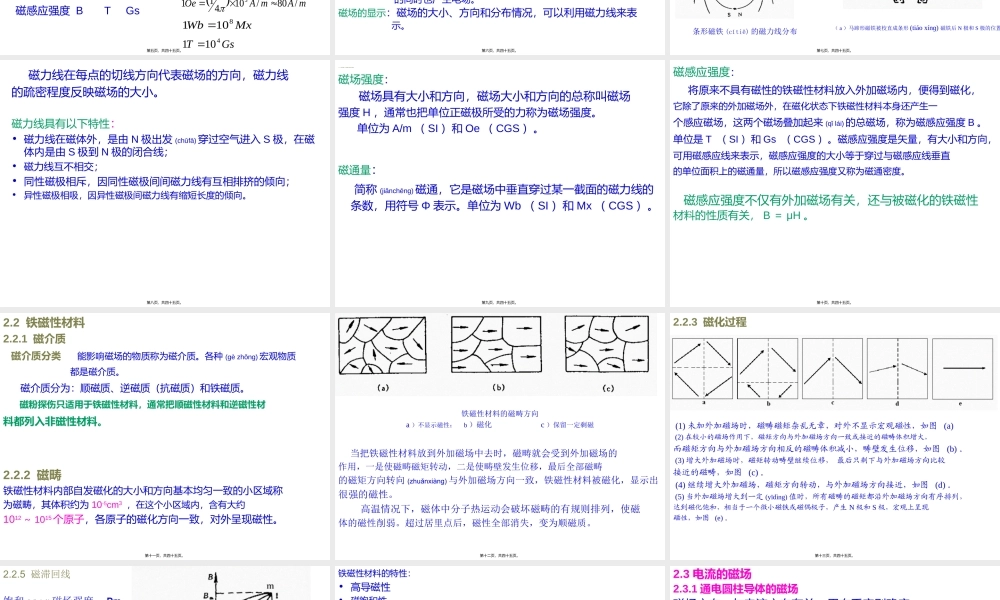Click the bullet beginning 同性磁极相斥
The height and width of the screenshot is (600, 1000).
pyautogui.click(x=157, y=181)
